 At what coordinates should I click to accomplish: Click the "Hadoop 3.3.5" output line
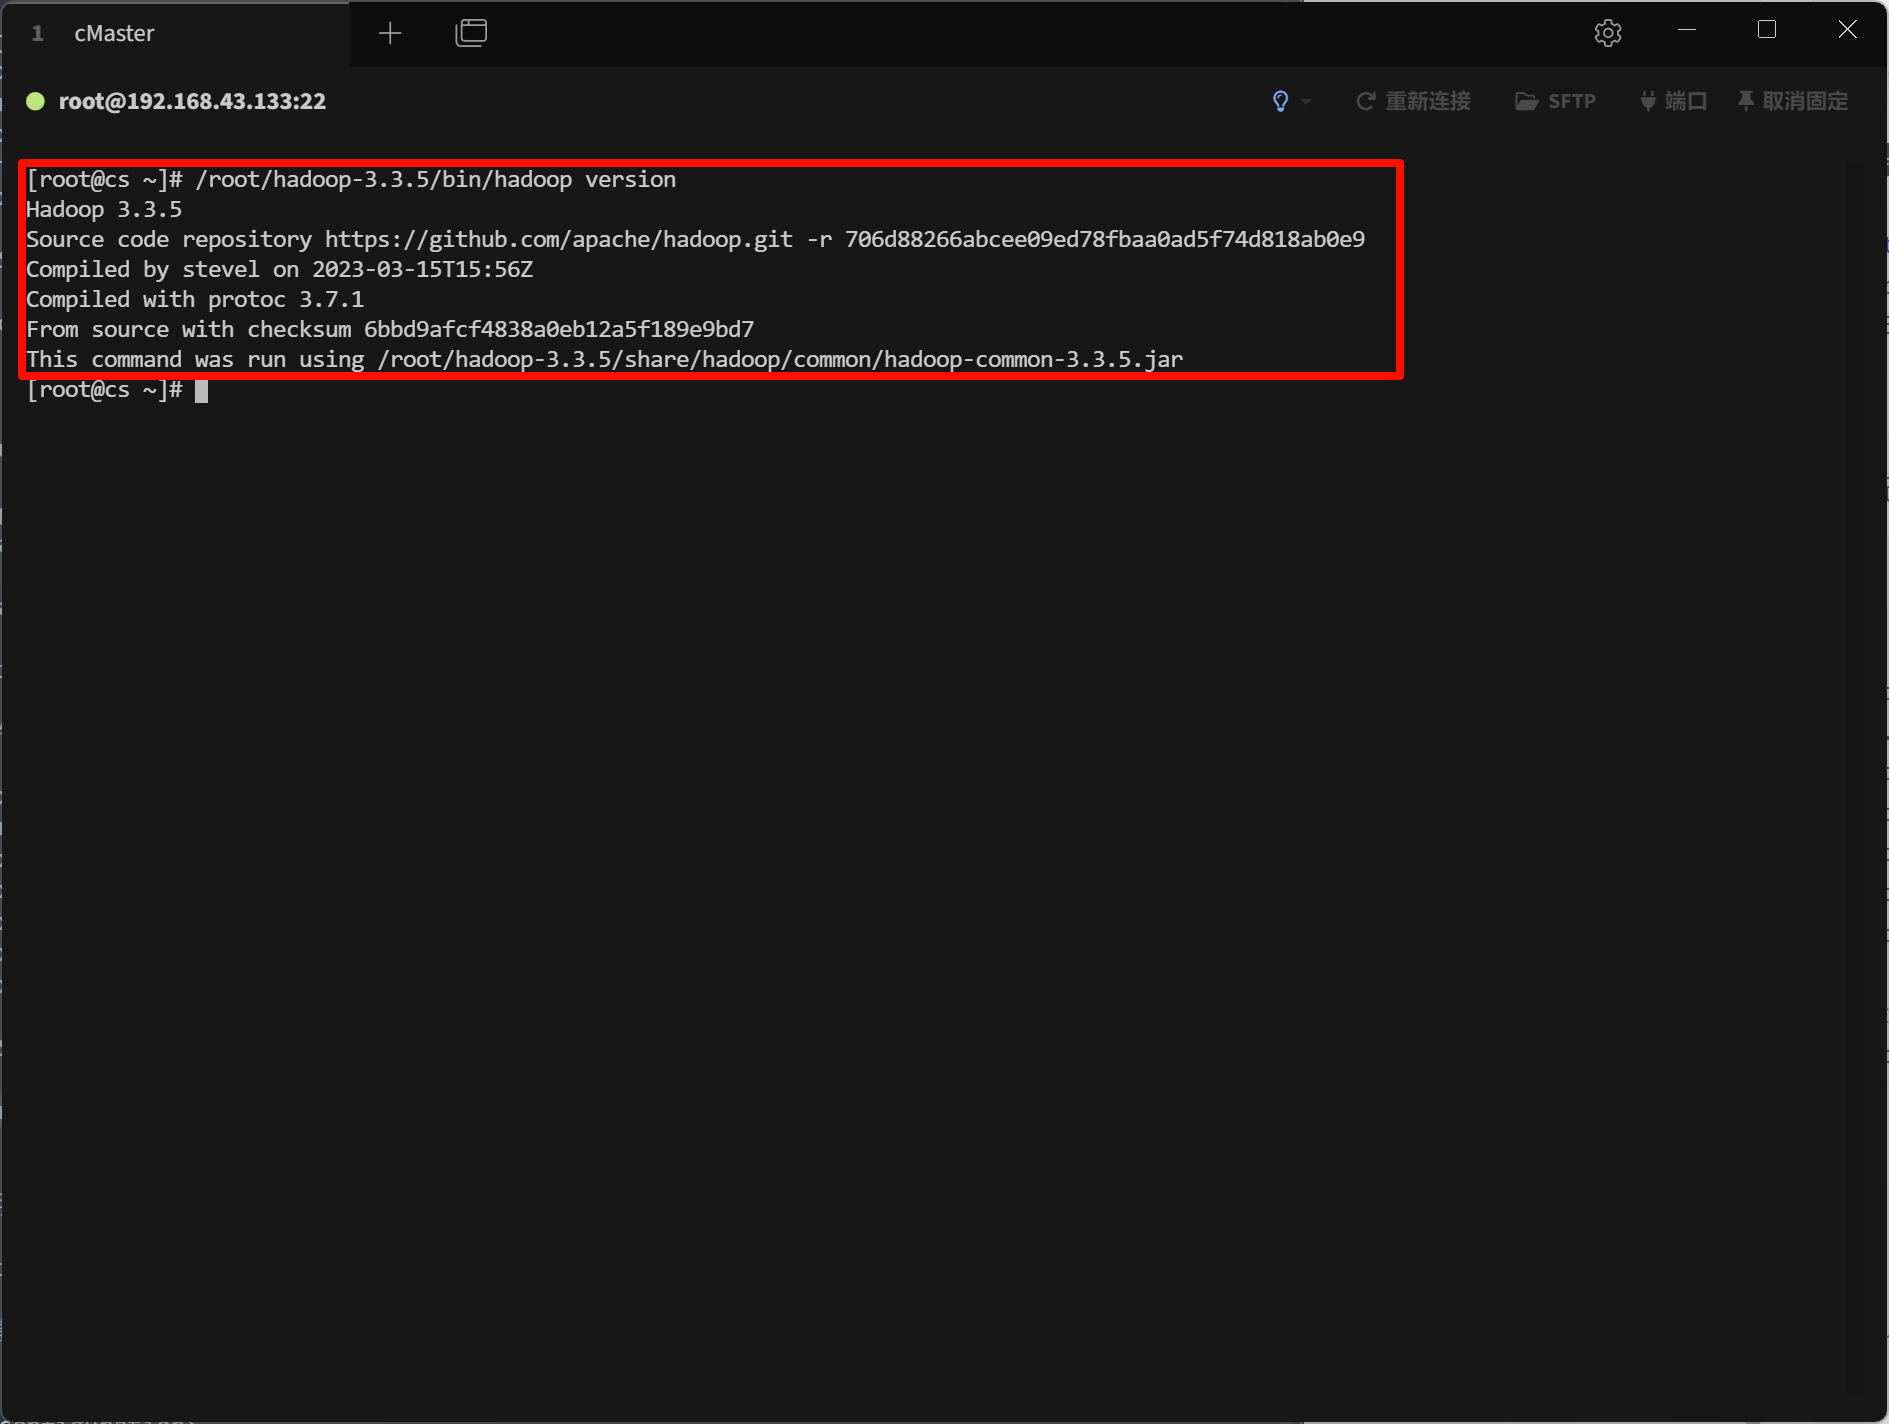pos(104,210)
